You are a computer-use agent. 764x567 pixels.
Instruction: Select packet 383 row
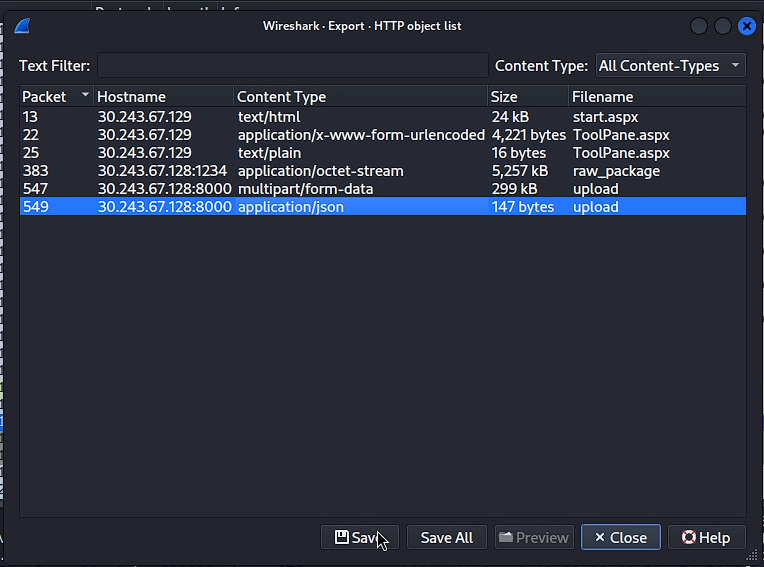pyautogui.click(x=383, y=170)
